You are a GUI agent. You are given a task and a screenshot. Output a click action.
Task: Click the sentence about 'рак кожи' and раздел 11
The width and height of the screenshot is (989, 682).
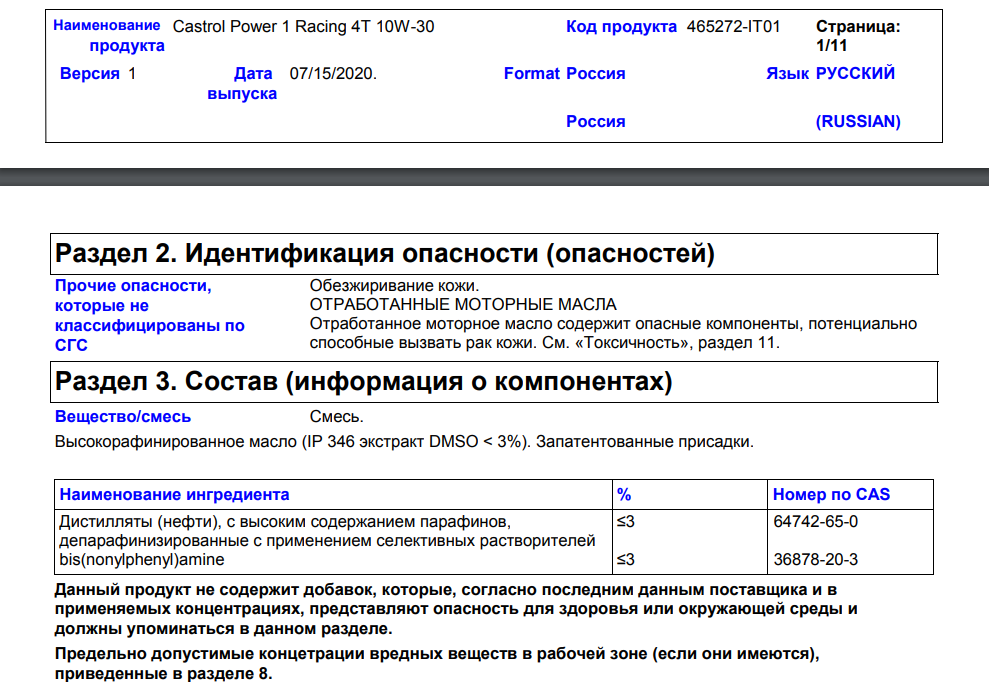point(613,333)
